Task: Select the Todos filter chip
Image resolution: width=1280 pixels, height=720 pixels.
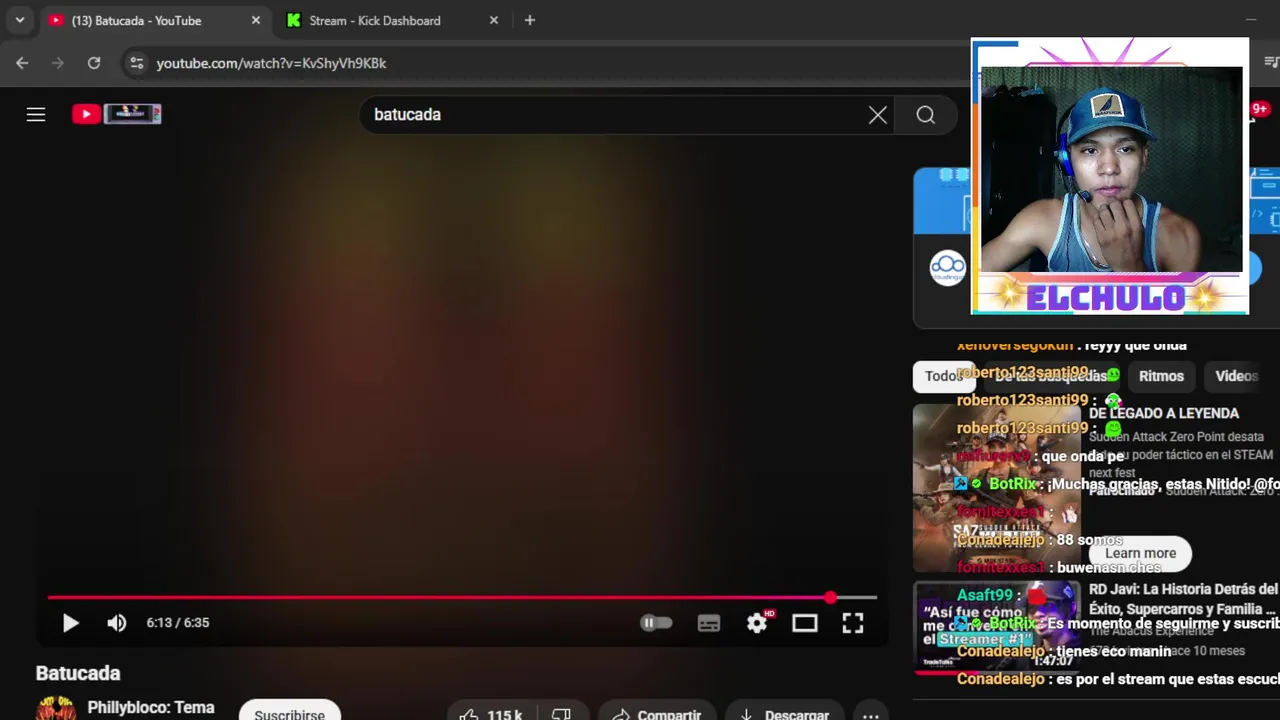Action: (943, 376)
